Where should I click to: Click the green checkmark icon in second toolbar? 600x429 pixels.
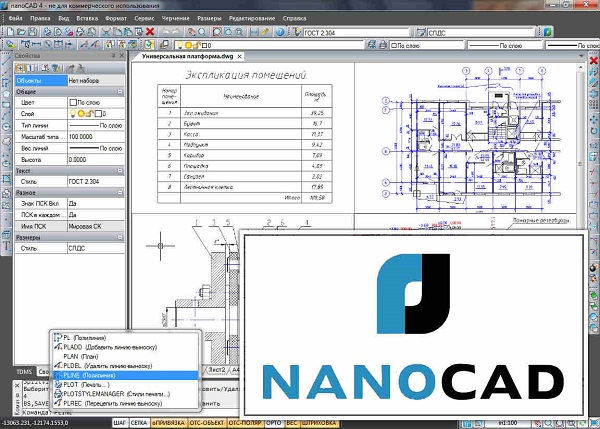(149, 45)
